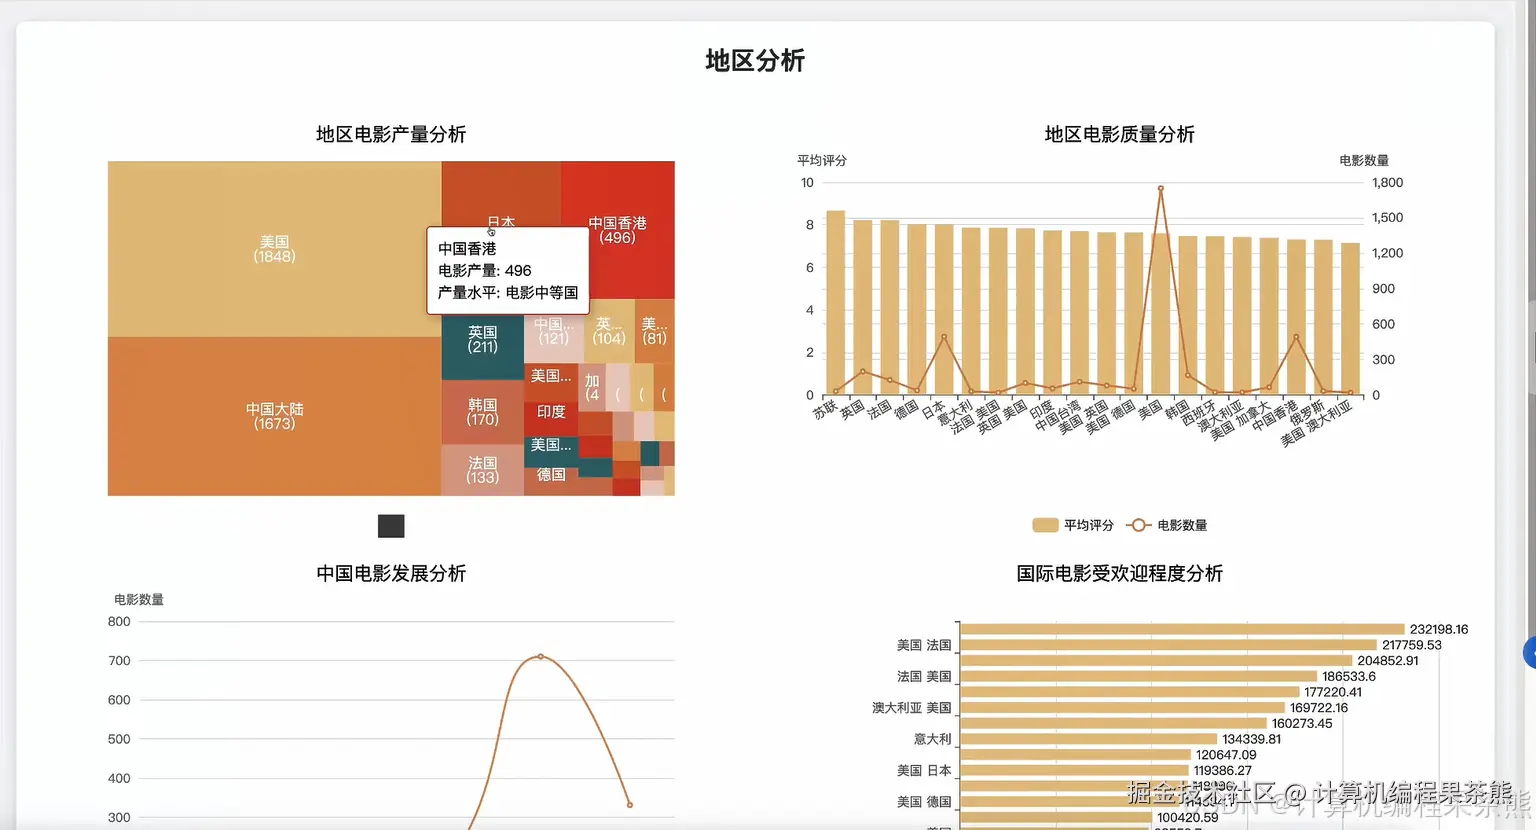The image size is (1536, 830).
Task: Click the 英国 (211) treemap block
Action: [482, 348]
